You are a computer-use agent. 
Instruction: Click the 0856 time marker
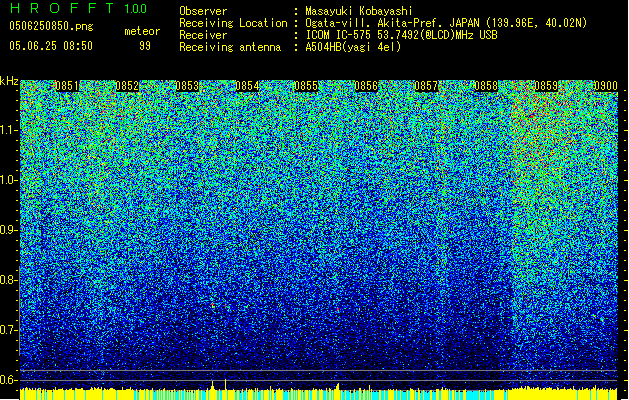[366, 86]
